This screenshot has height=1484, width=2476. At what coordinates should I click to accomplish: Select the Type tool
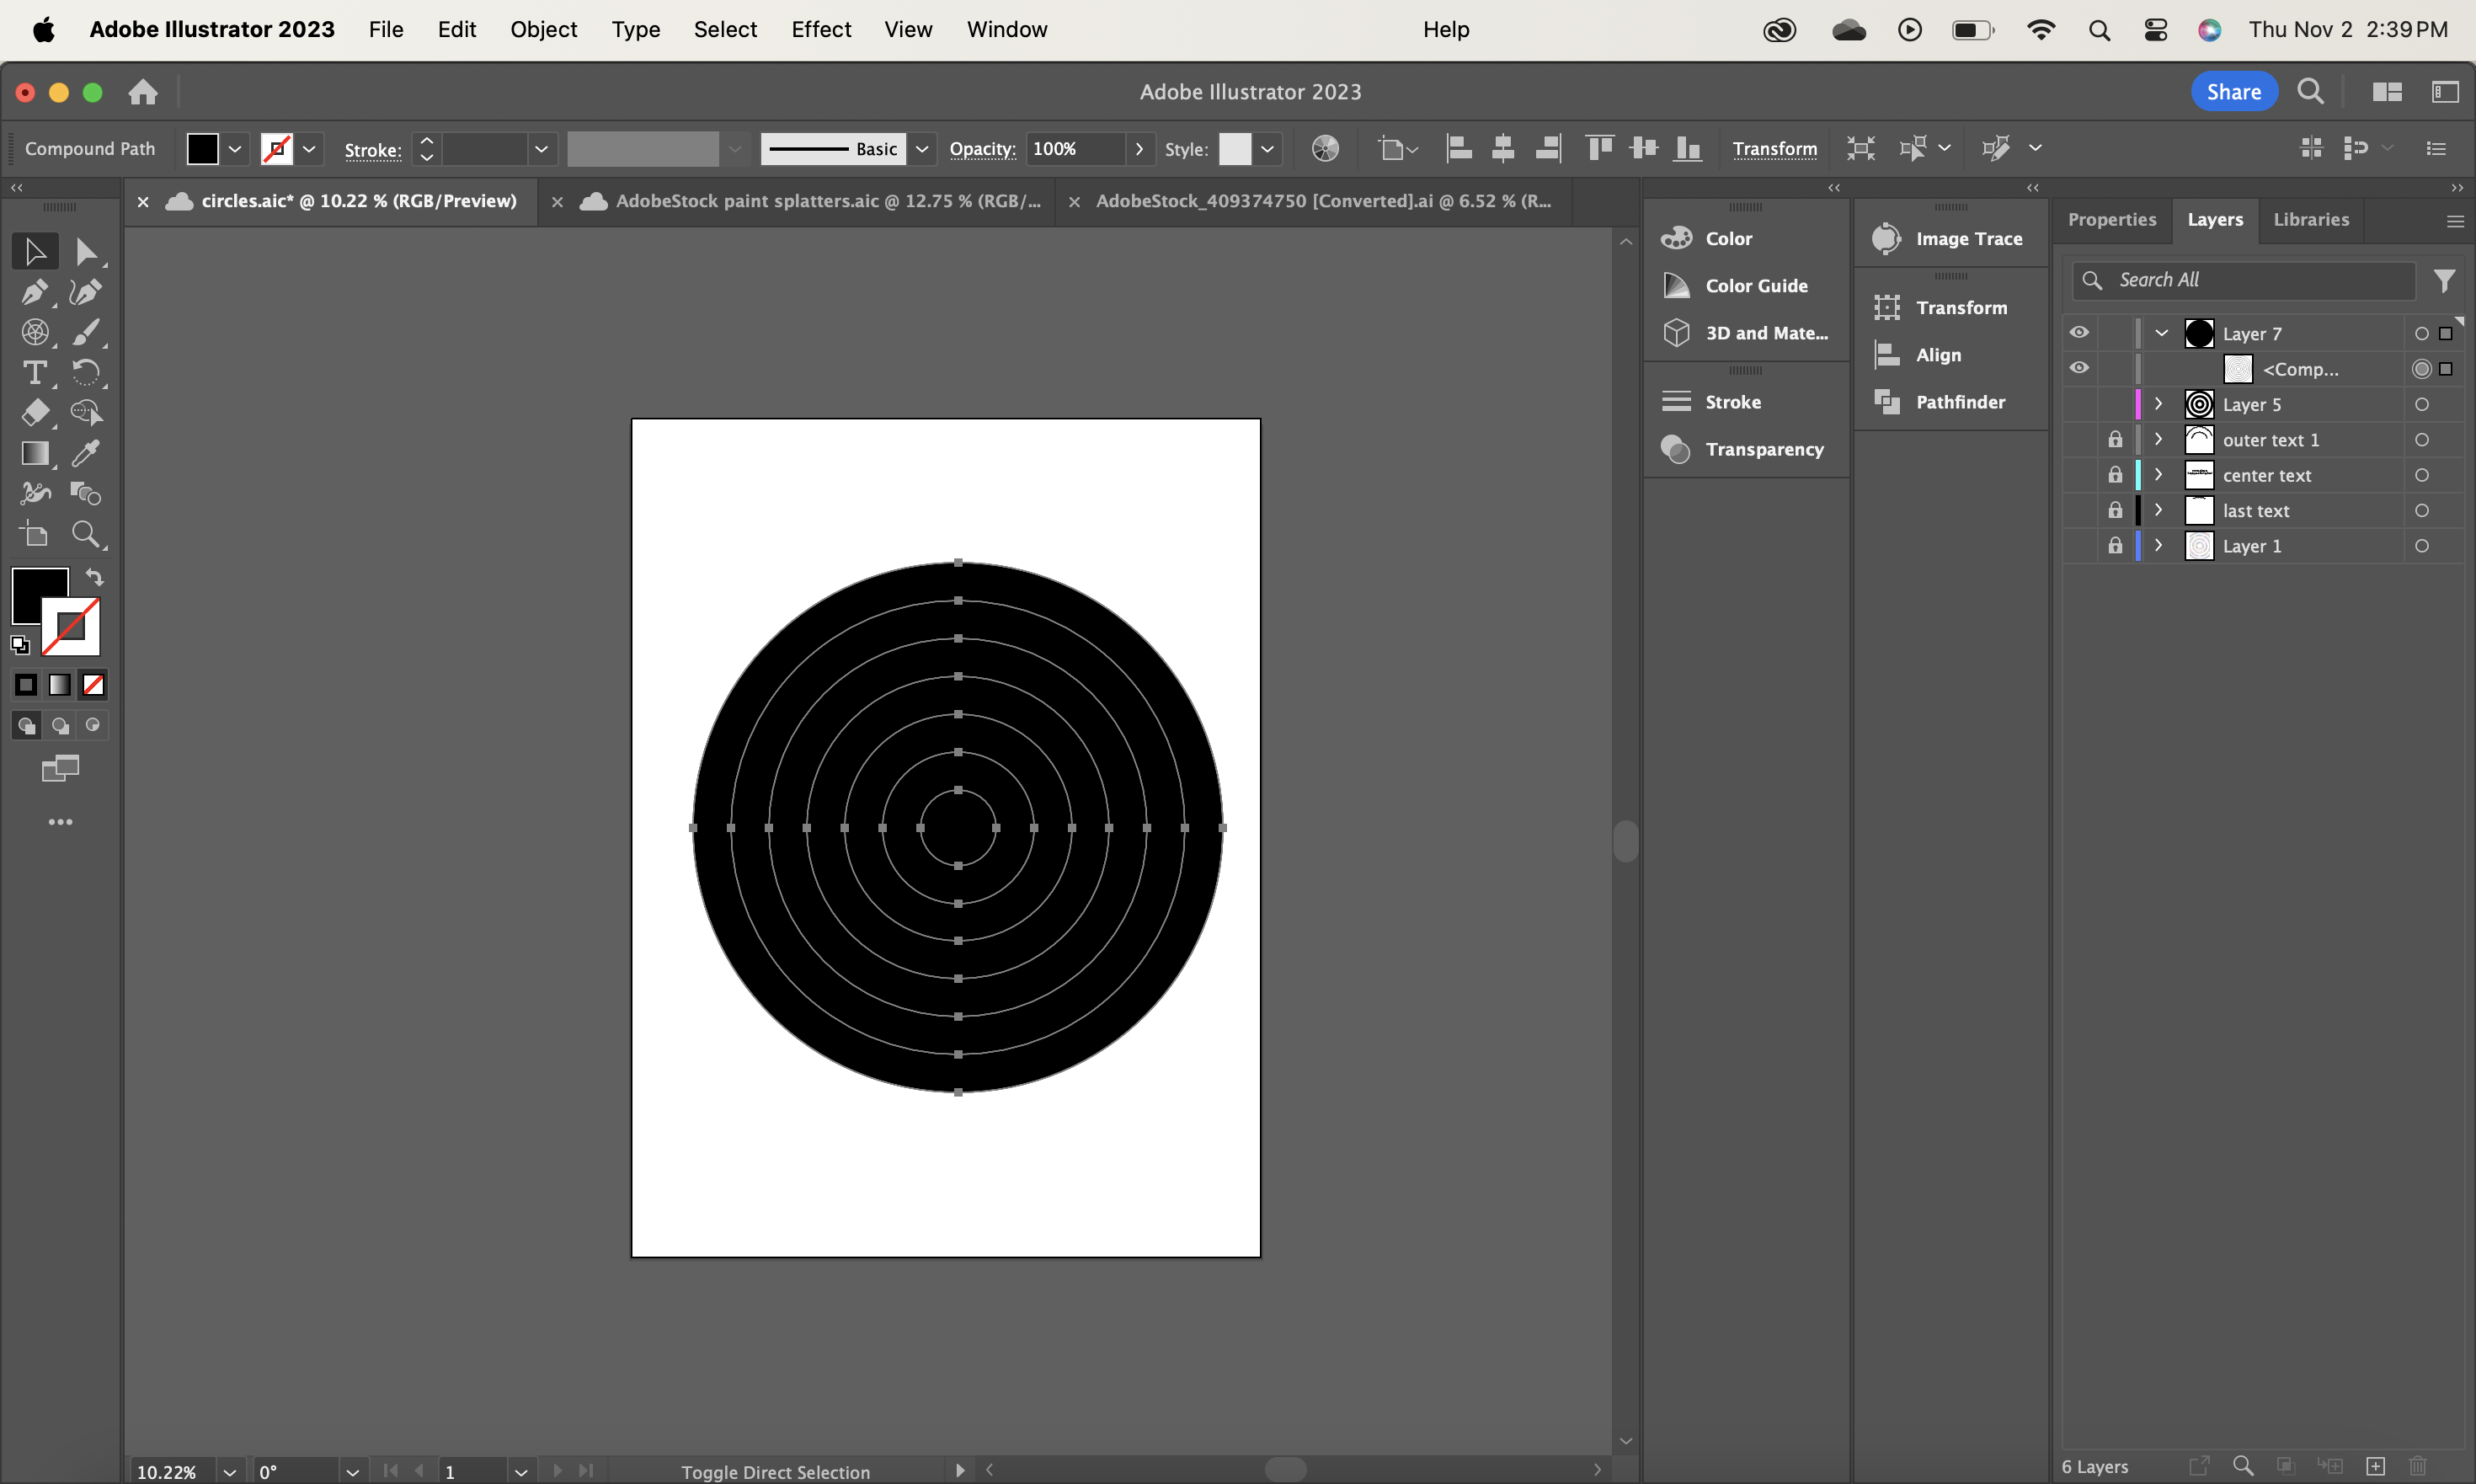35,373
